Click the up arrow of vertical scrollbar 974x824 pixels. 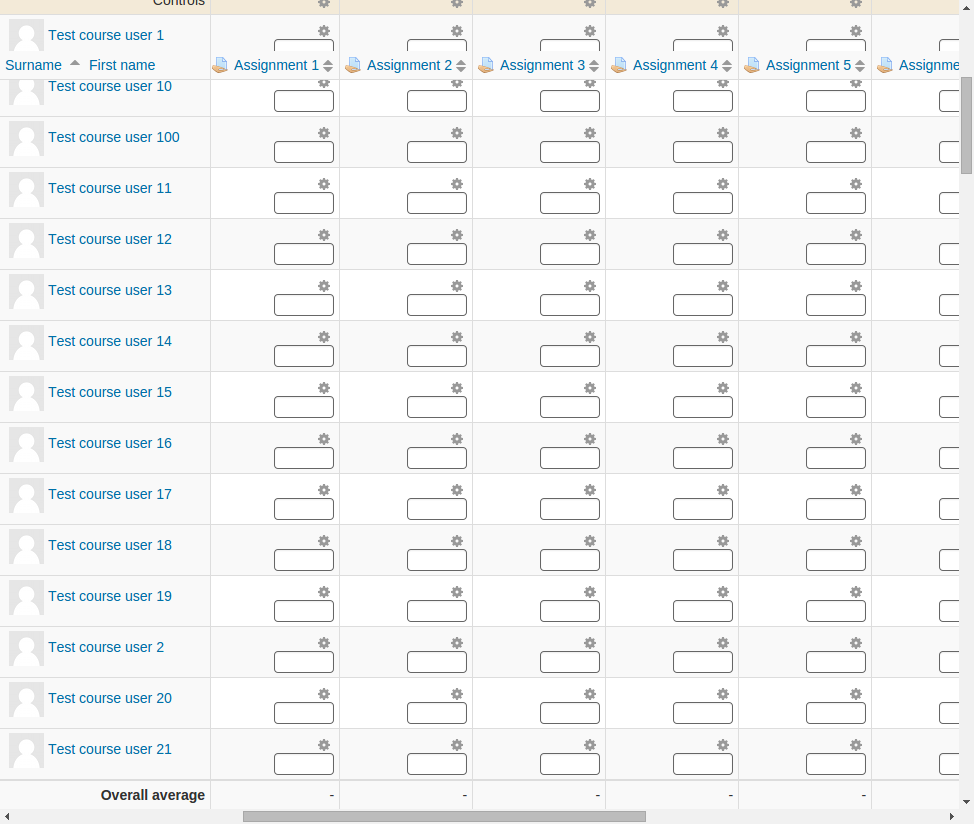coord(966,6)
